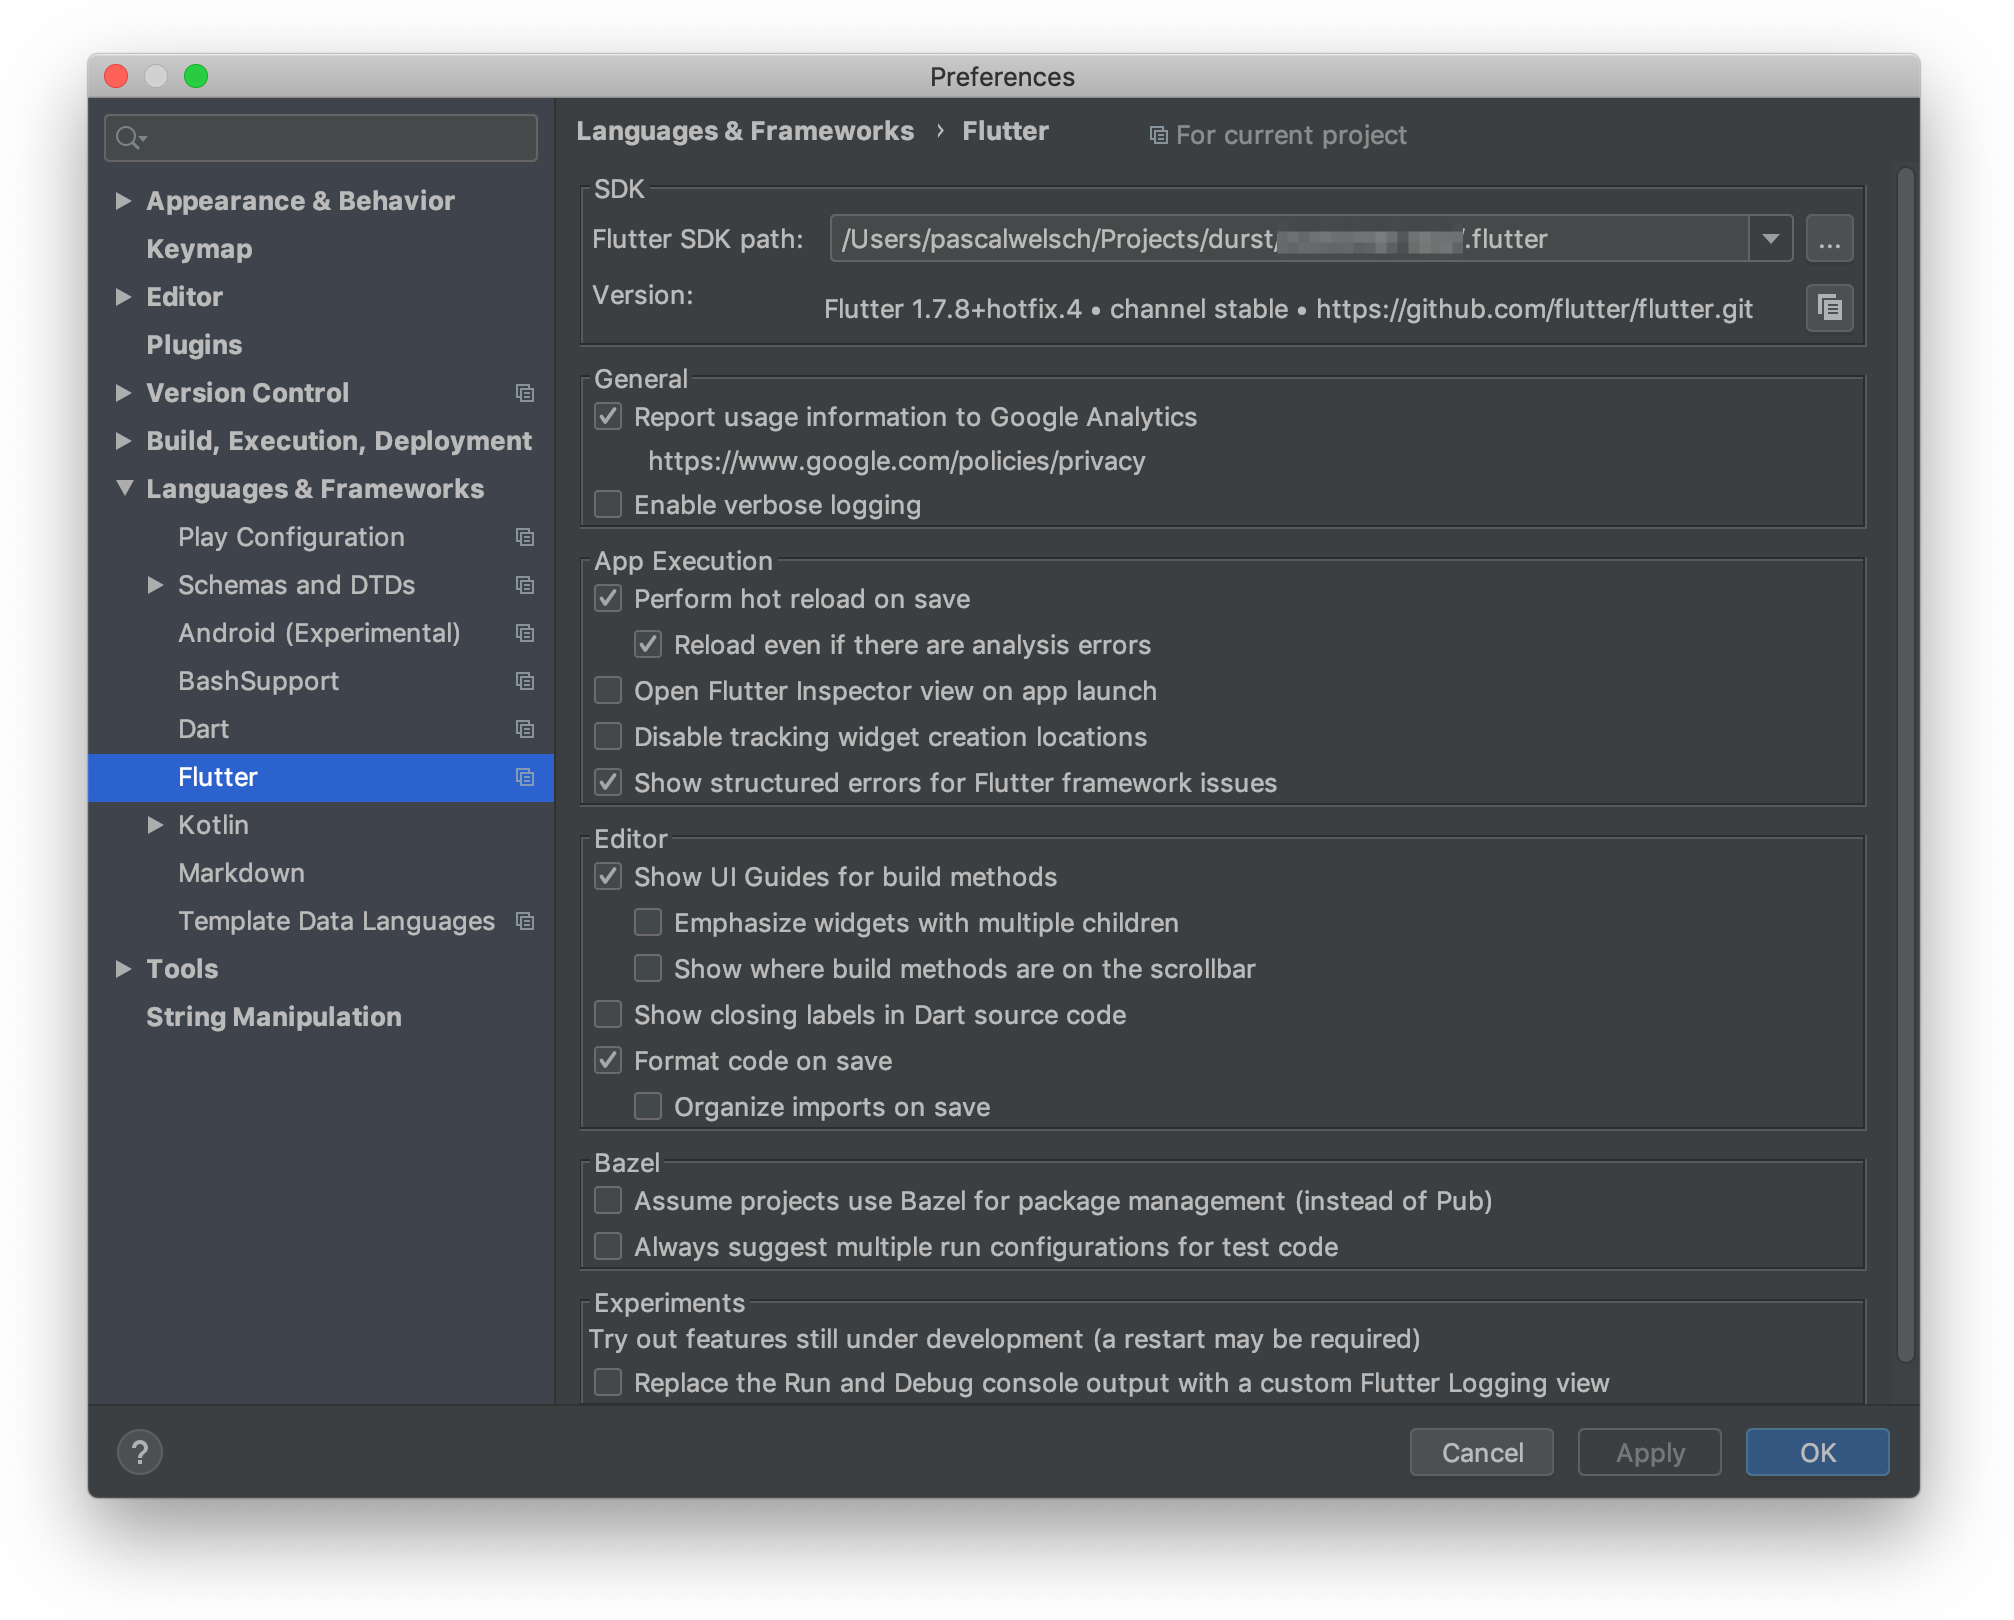Open Plugins settings page
2014x1620 pixels.
tap(194, 345)
